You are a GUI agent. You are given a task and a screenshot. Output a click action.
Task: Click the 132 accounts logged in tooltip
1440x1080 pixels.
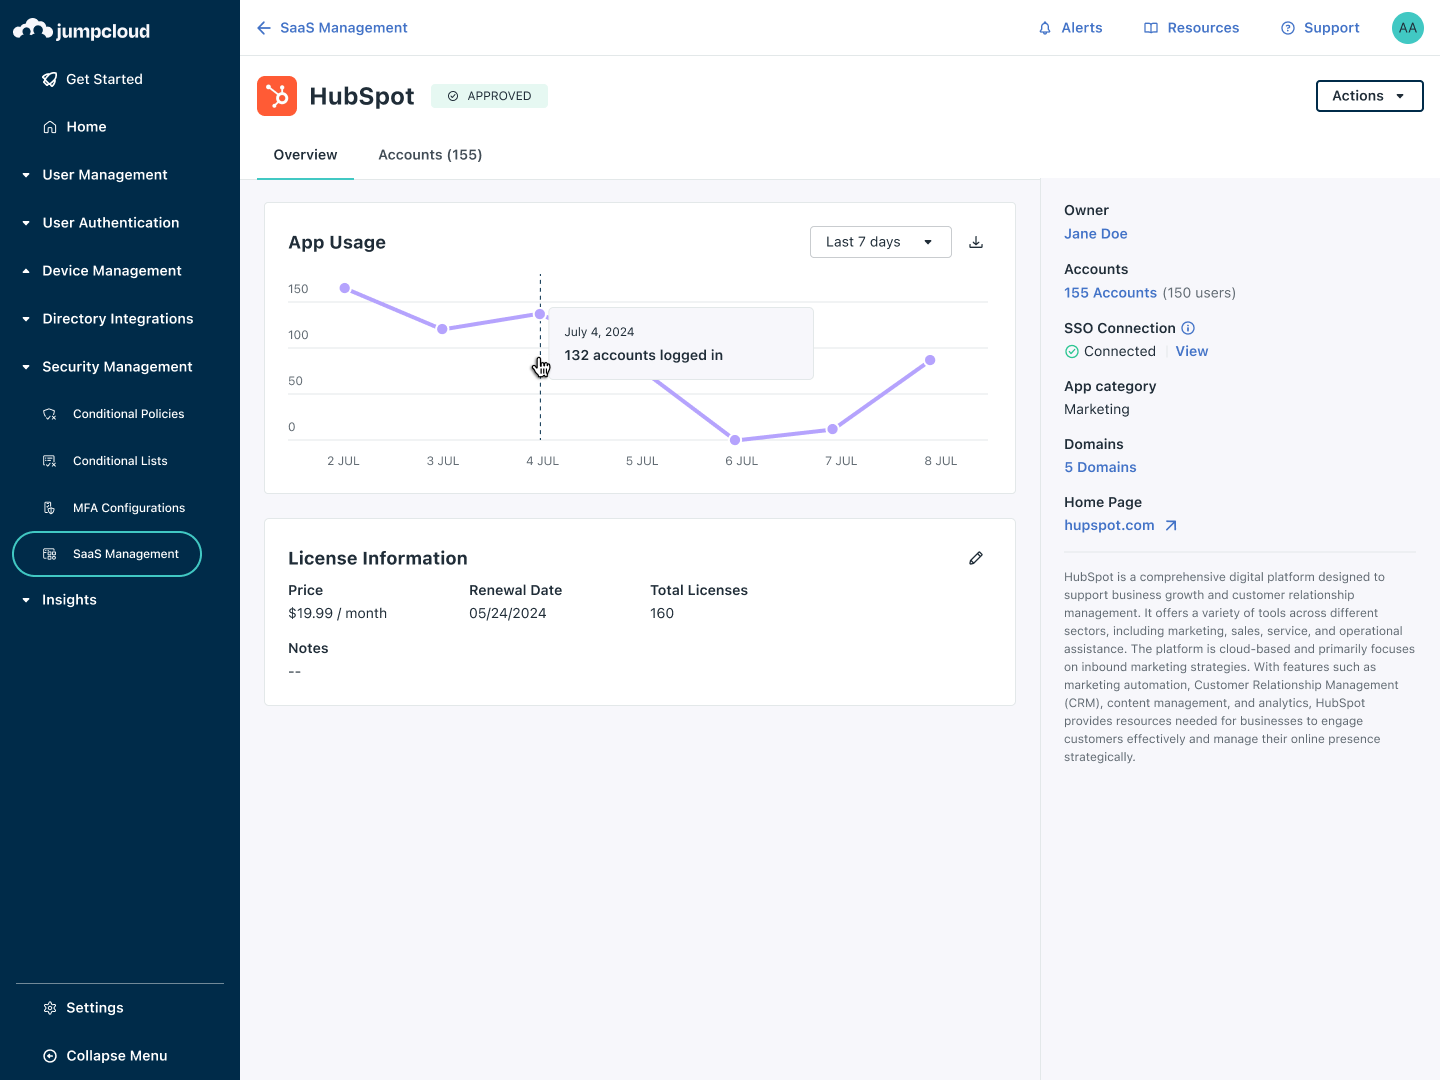point(681,344)
